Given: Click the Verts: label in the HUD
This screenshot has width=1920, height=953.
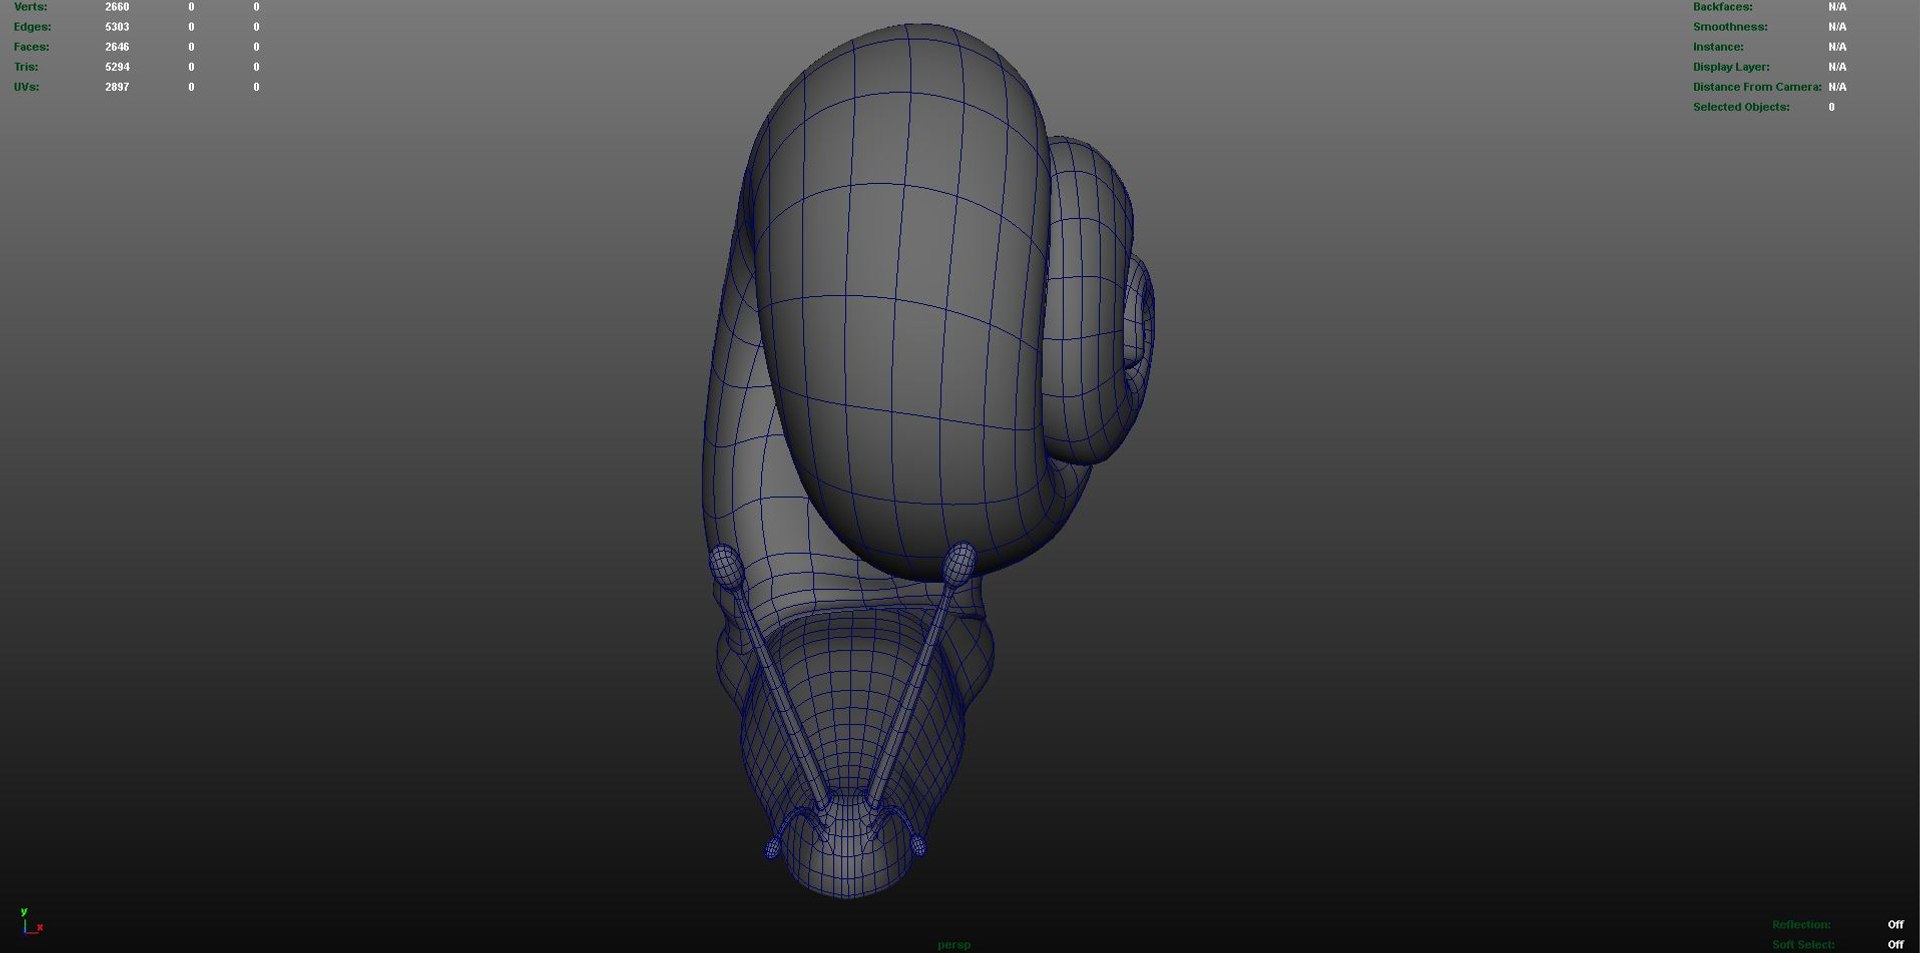Looking at the screenshot, I should tap(30, 7).
